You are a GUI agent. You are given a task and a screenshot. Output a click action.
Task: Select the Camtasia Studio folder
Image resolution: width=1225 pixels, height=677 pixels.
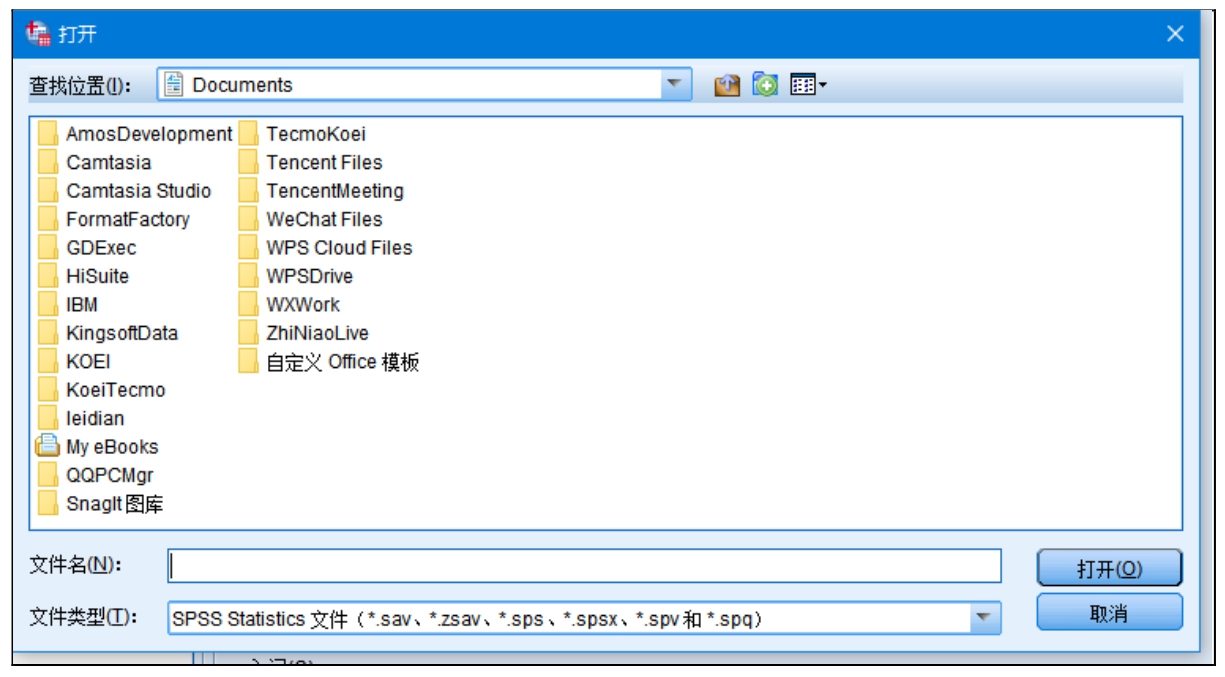[x=138, y=191]
